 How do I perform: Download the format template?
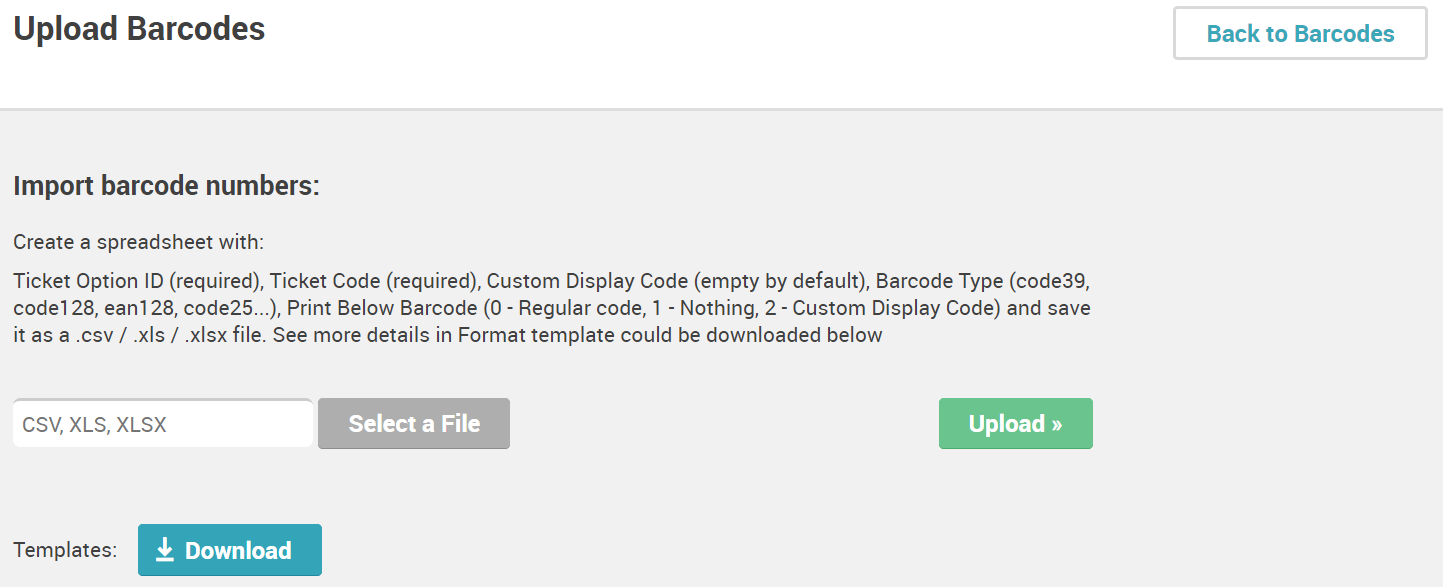pyautogui.click(x=230, y=550)
